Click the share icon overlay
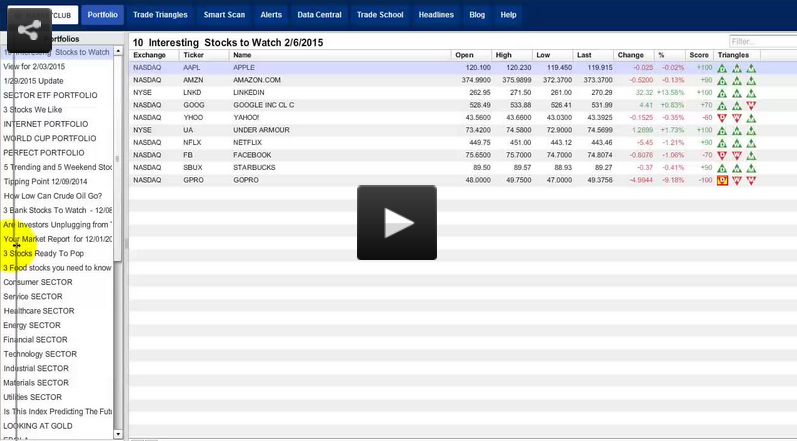 pyautogui.click(x=29, y=30)
